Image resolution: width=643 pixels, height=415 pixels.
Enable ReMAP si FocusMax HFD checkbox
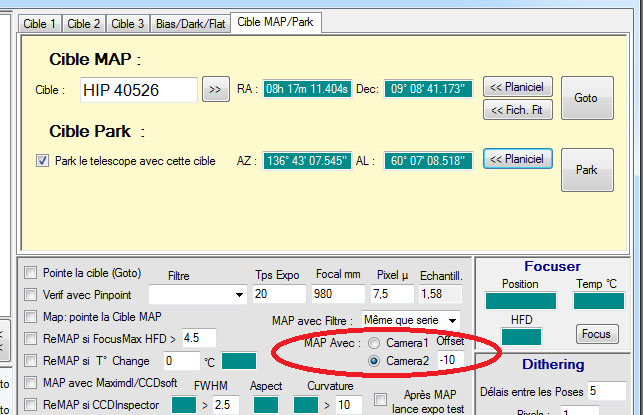click(x=30, y=339)
